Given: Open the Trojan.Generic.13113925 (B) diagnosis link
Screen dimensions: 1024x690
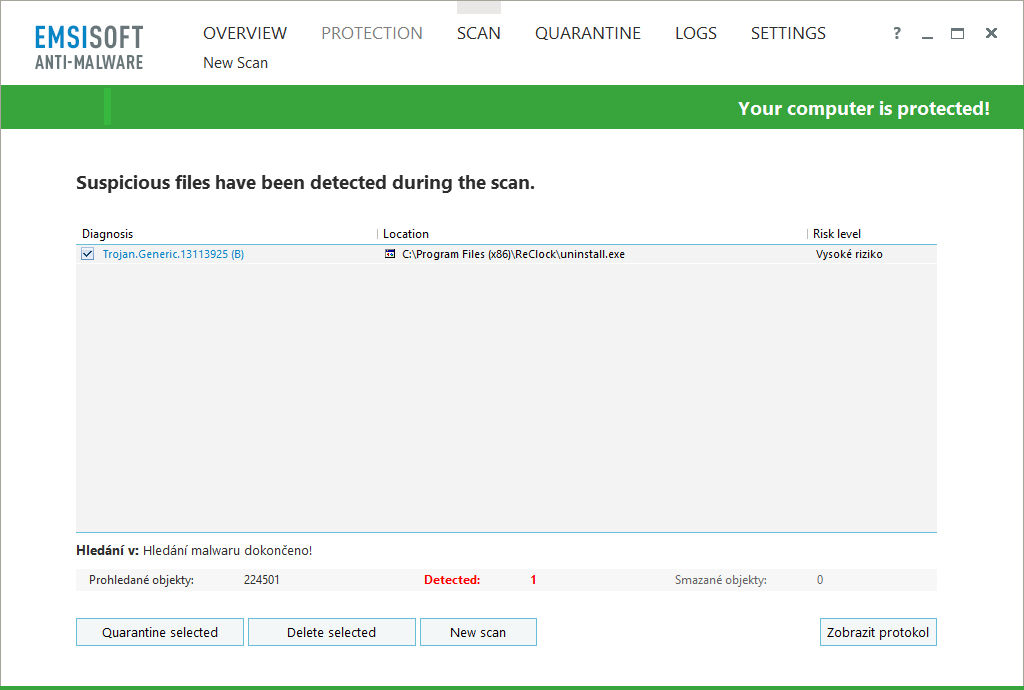Looking at the screenshot, I should (x=173, y=254).
